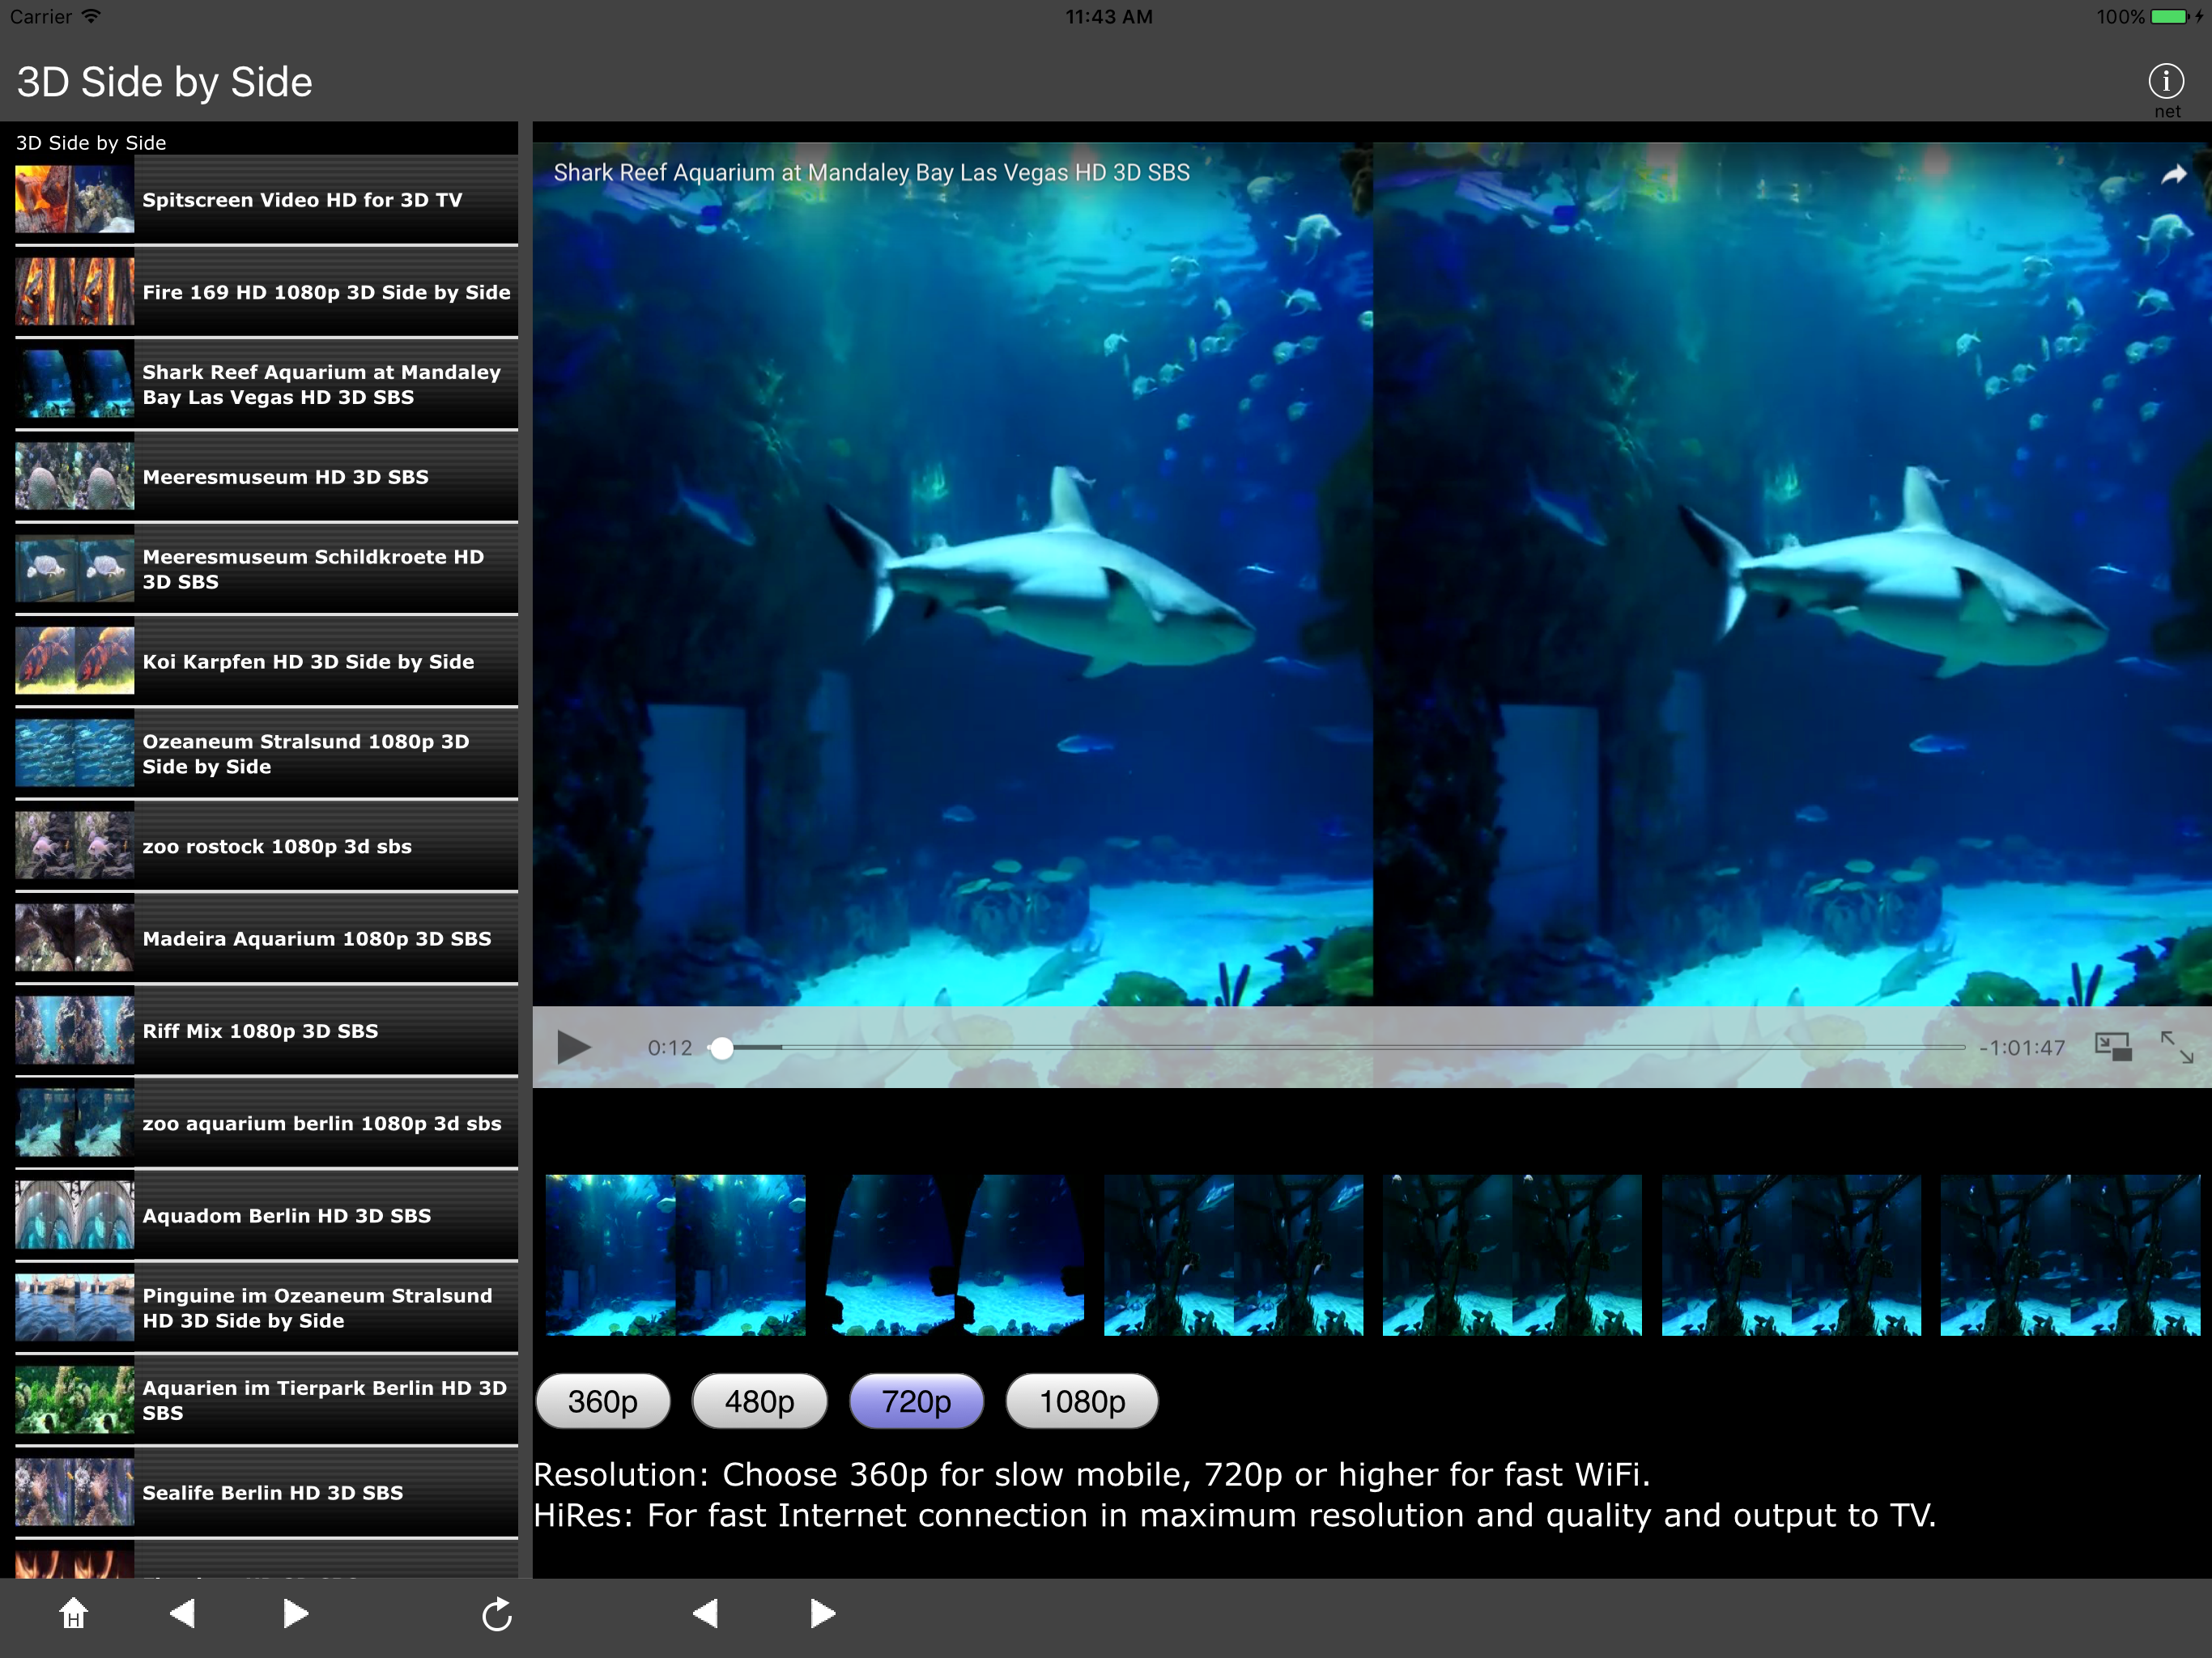This screenshot has width=2212, height=1658.
Task: Click the share arrow on video
Action: [x=2173, y=175]
